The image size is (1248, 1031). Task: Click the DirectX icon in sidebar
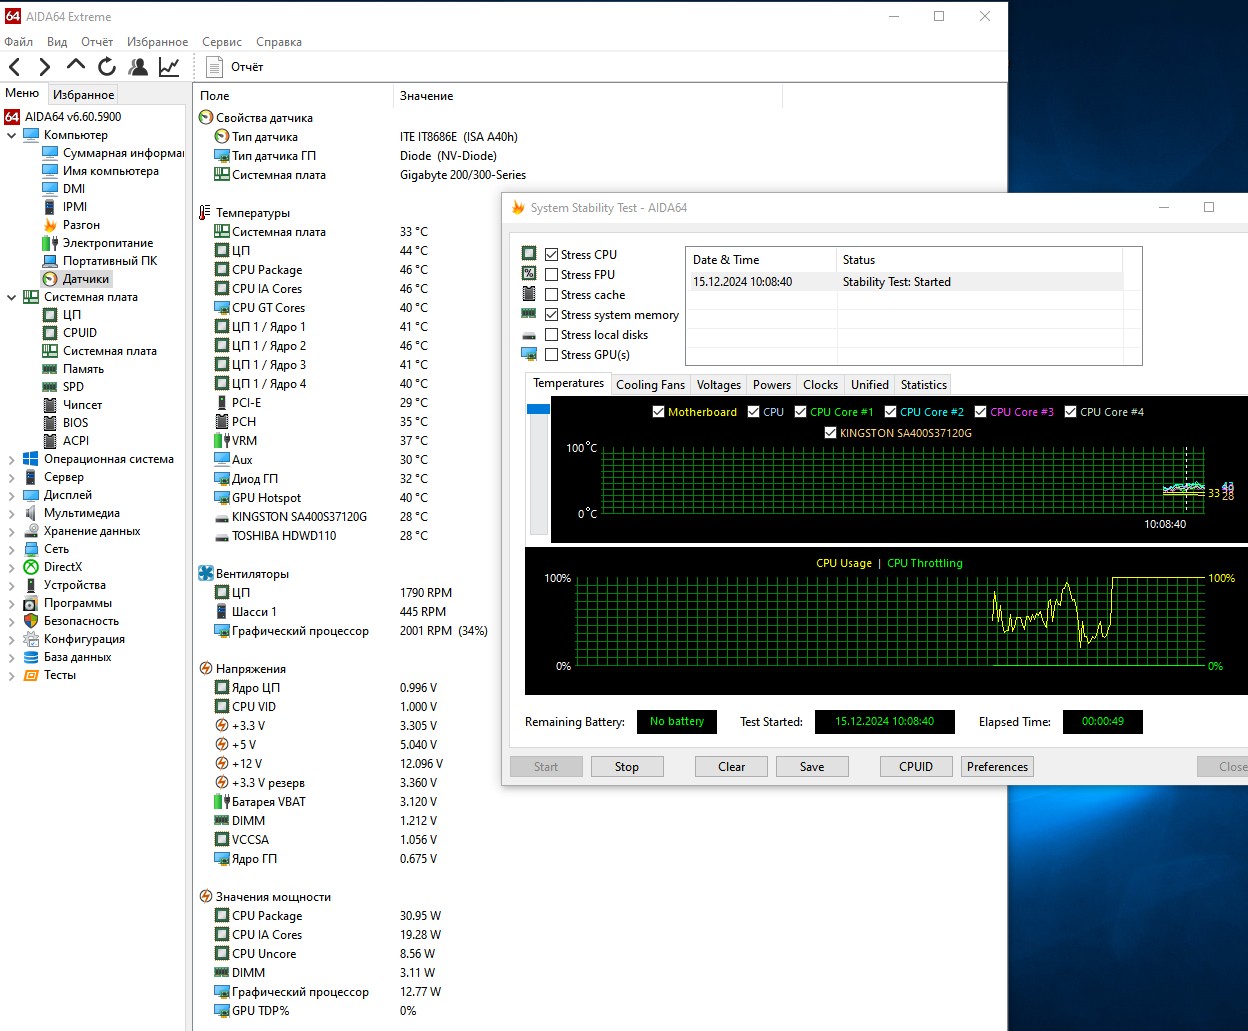click(x=31, y=567)
